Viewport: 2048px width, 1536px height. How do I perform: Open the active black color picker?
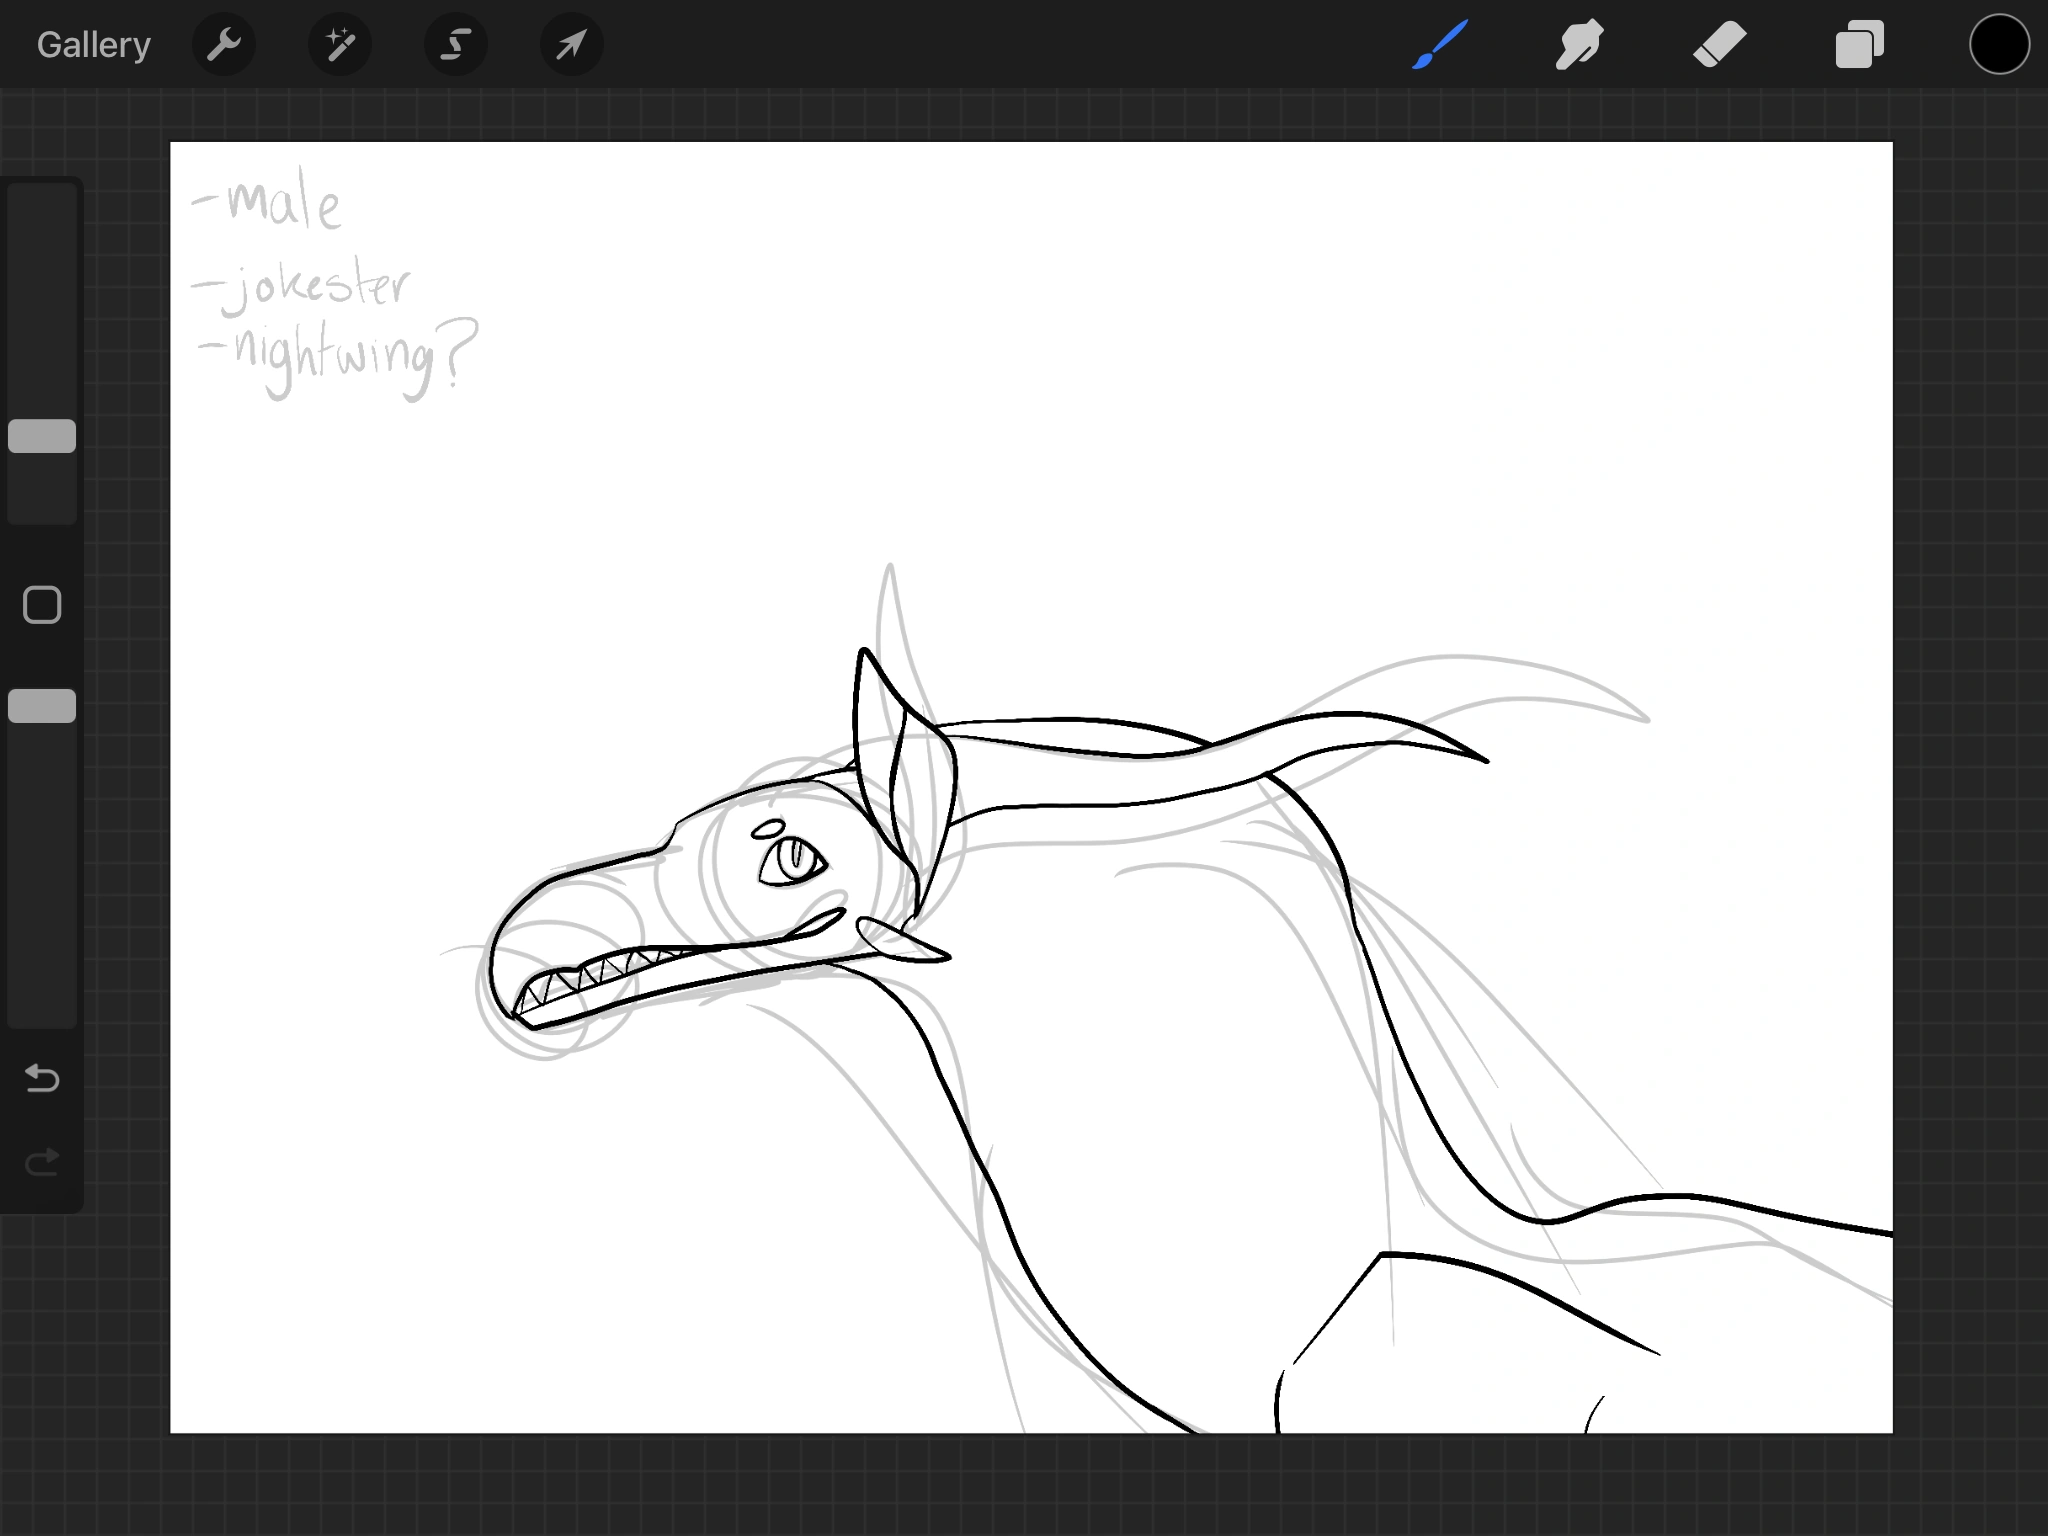click(1999, 45)
